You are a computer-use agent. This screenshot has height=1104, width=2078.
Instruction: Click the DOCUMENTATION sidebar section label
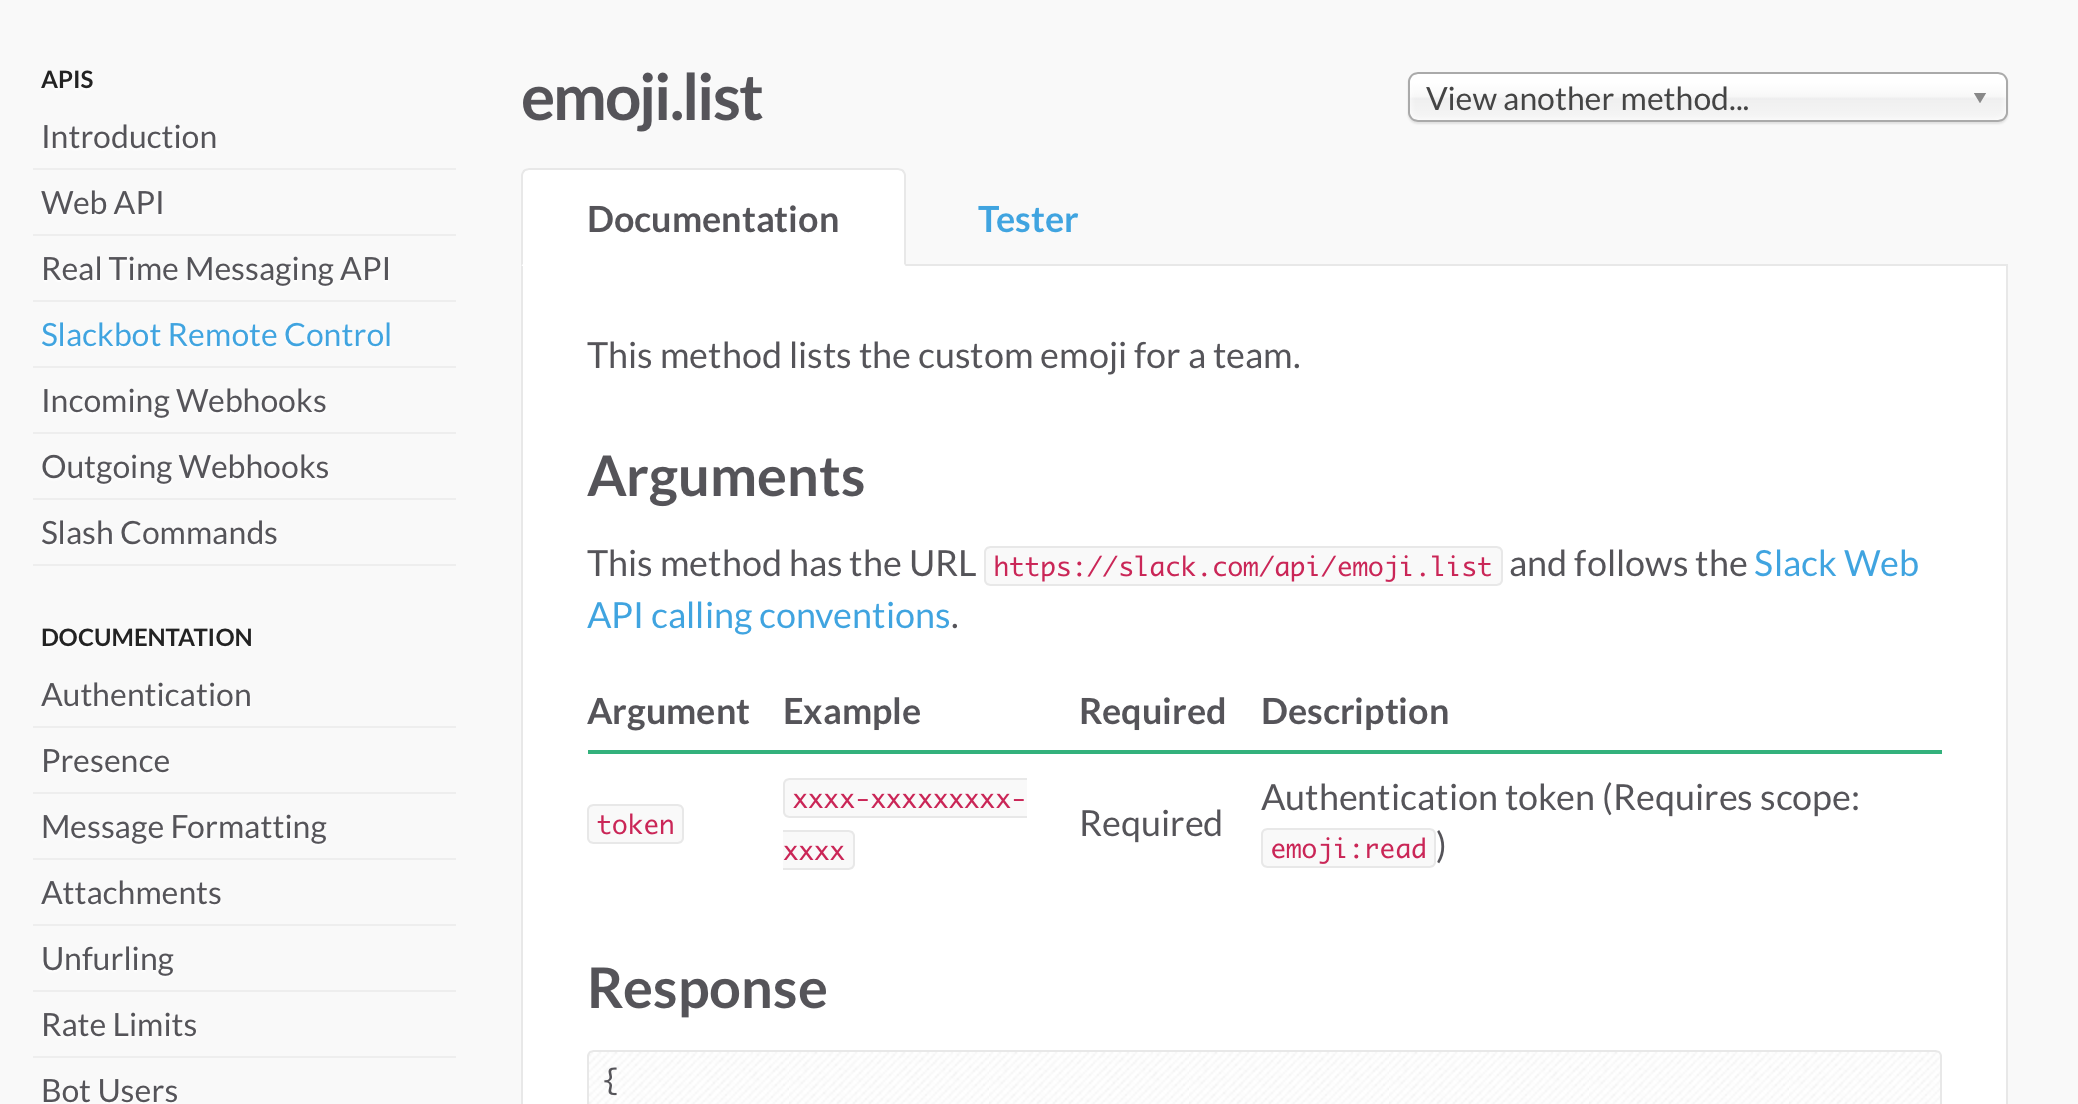point(146,637)
